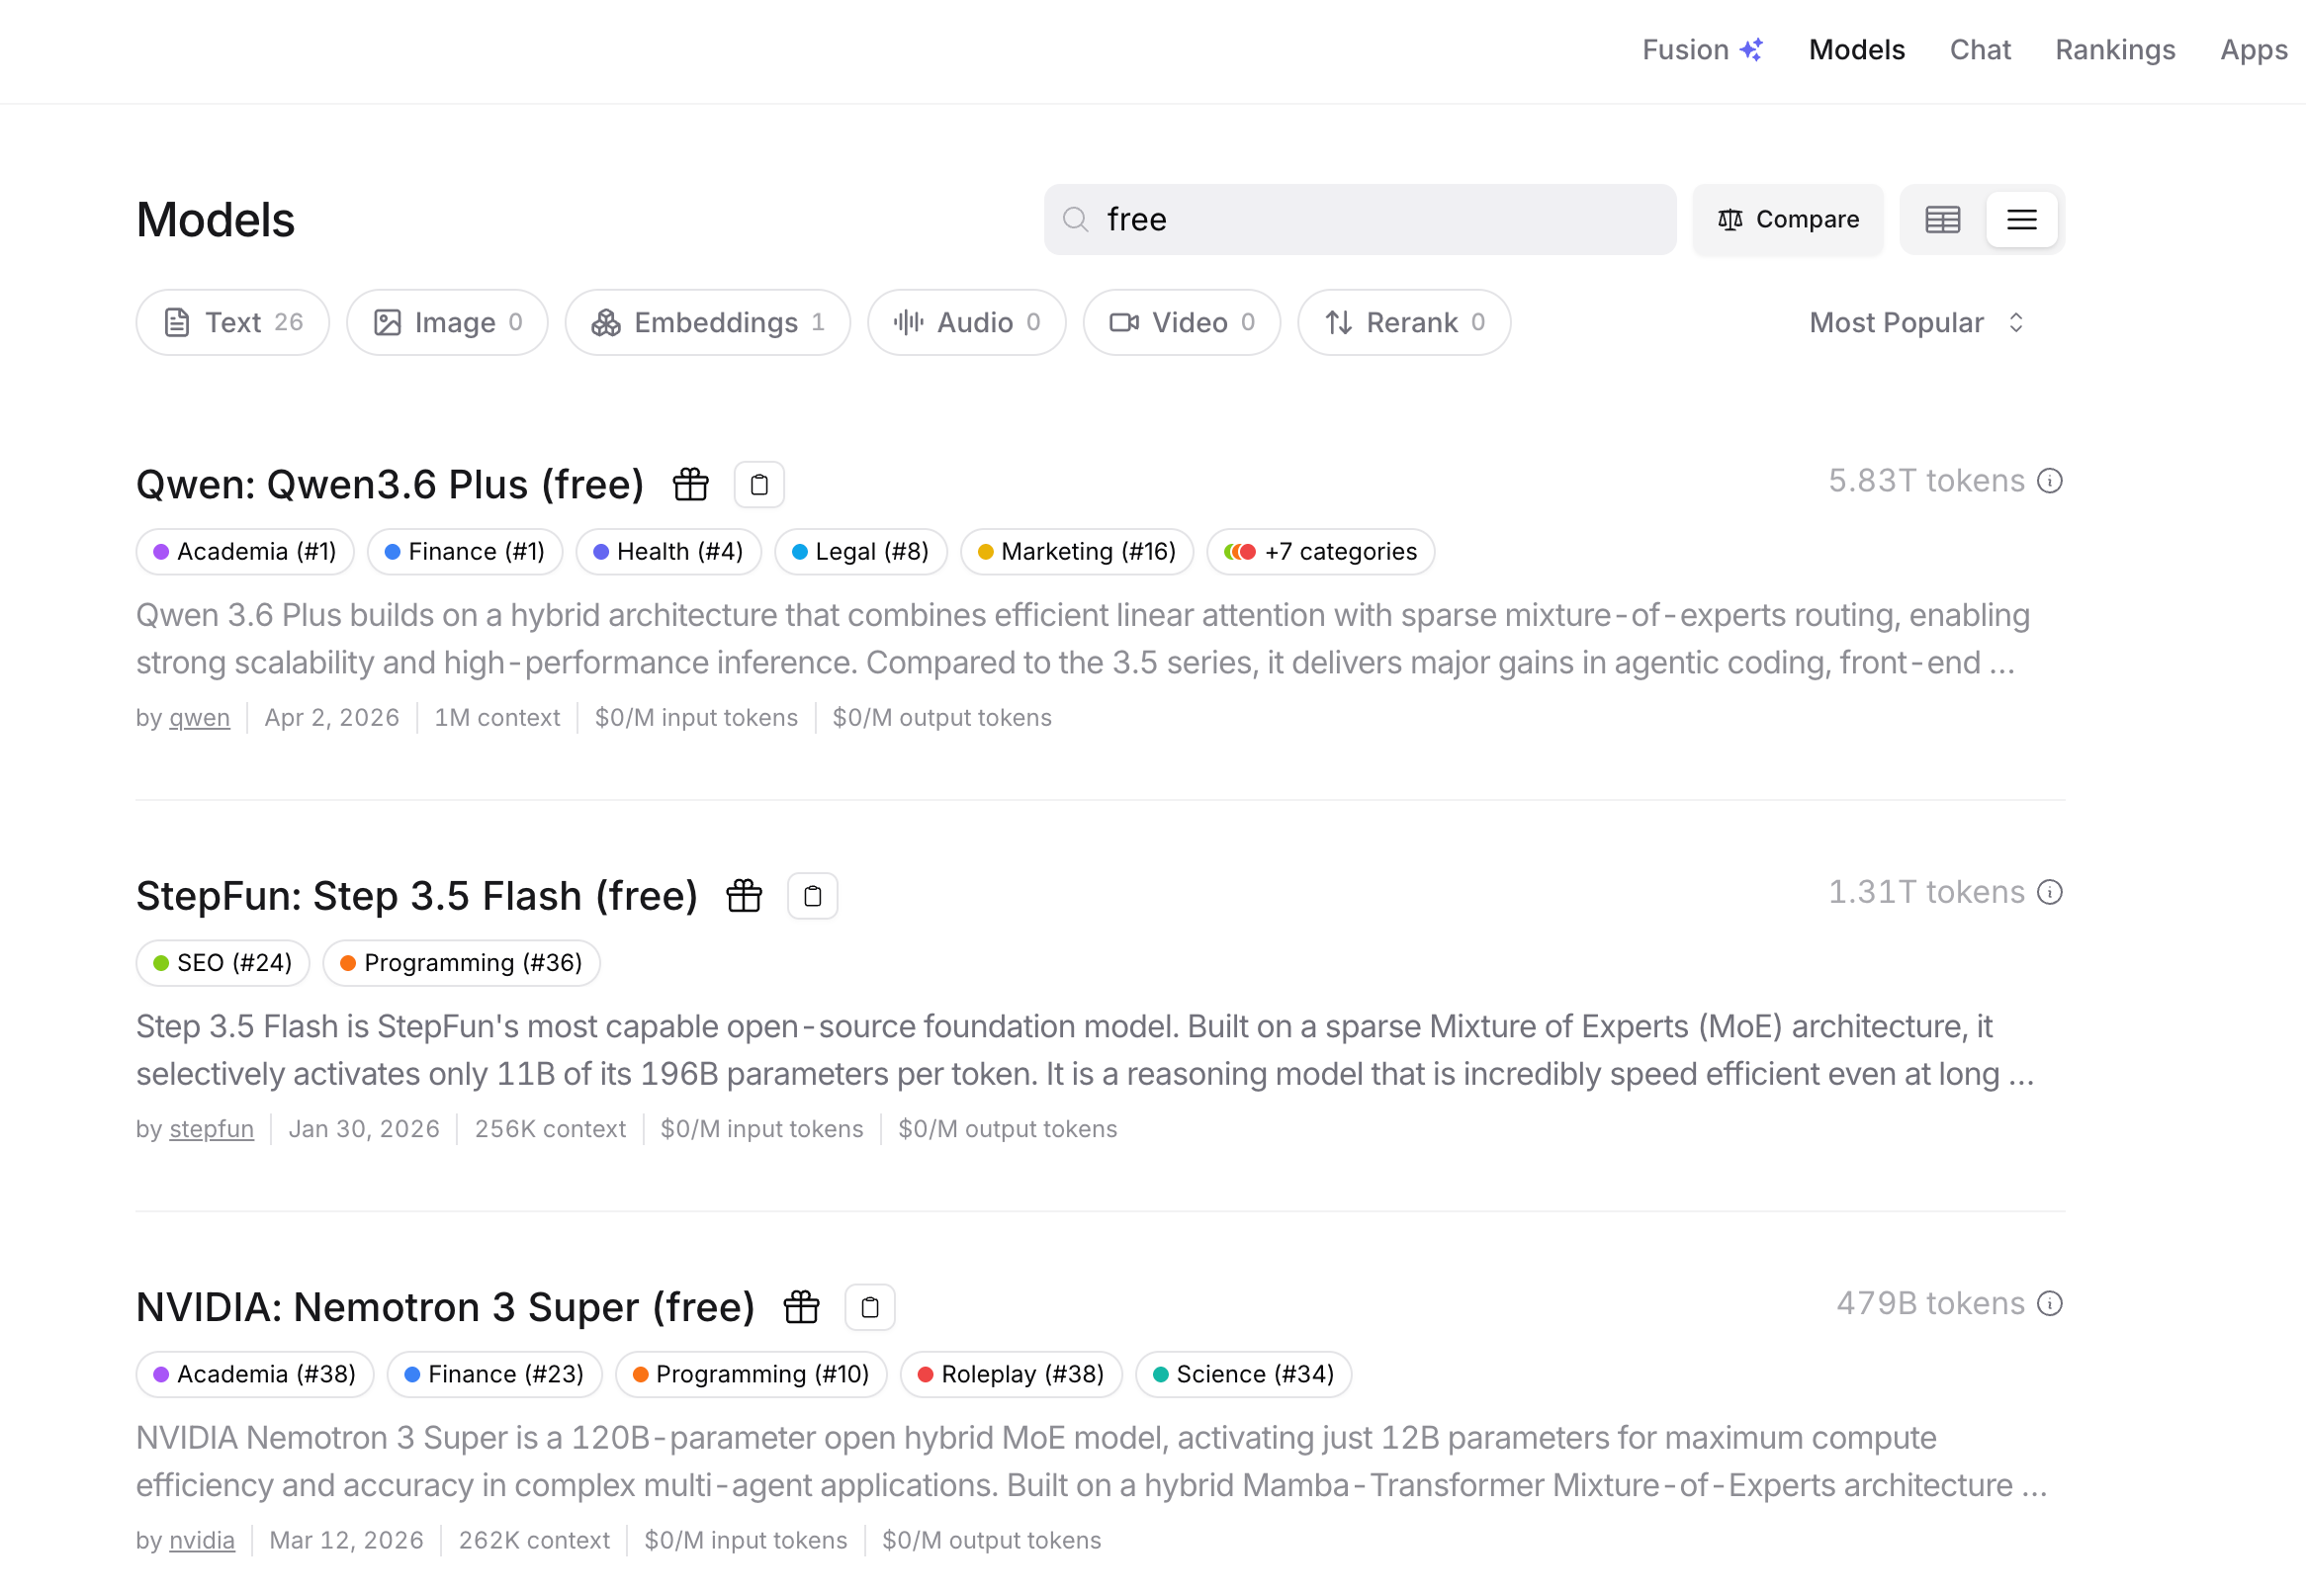
Task: Click the '256K context' text
Action: (x=550, y=1129)
